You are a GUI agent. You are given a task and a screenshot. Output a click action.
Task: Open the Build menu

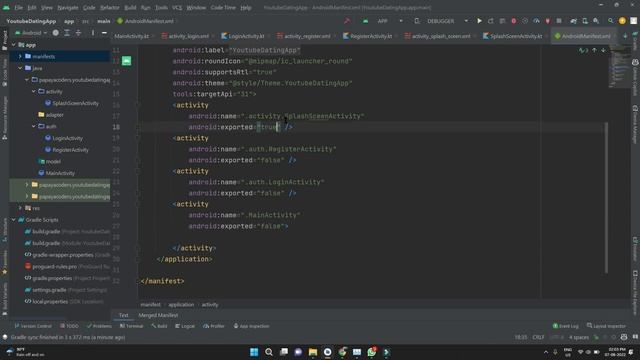(130, 7)
